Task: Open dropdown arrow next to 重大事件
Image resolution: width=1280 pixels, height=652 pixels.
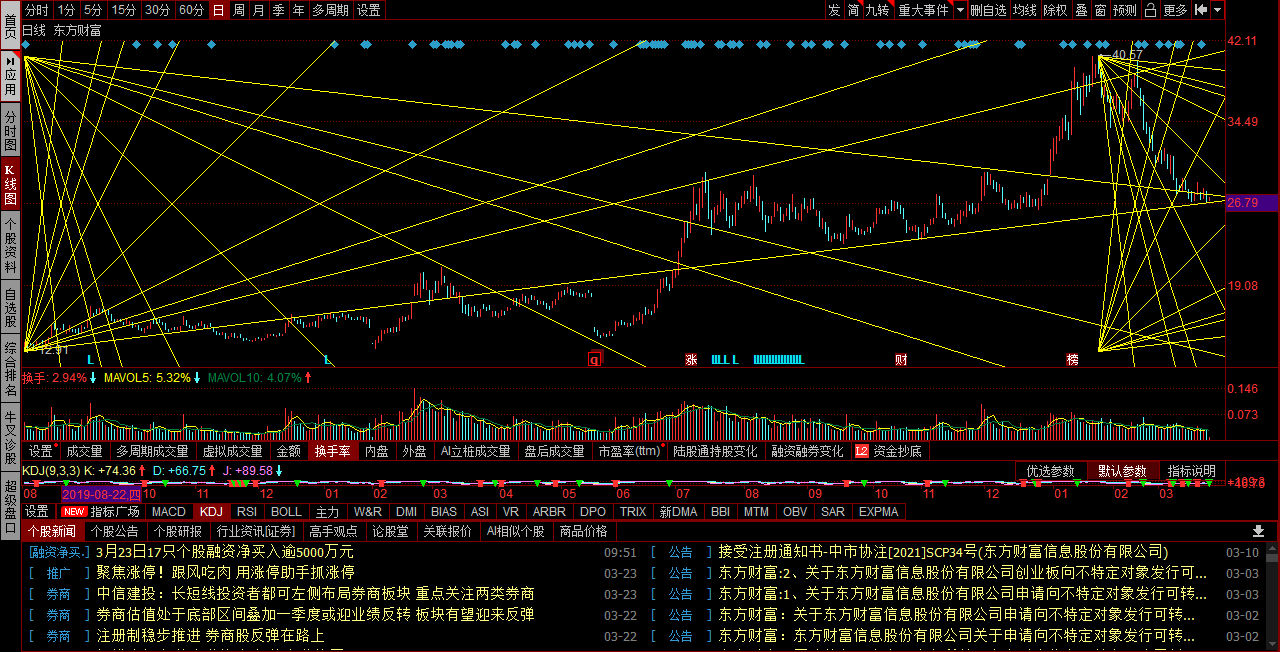Action: (x=960, y=10)
